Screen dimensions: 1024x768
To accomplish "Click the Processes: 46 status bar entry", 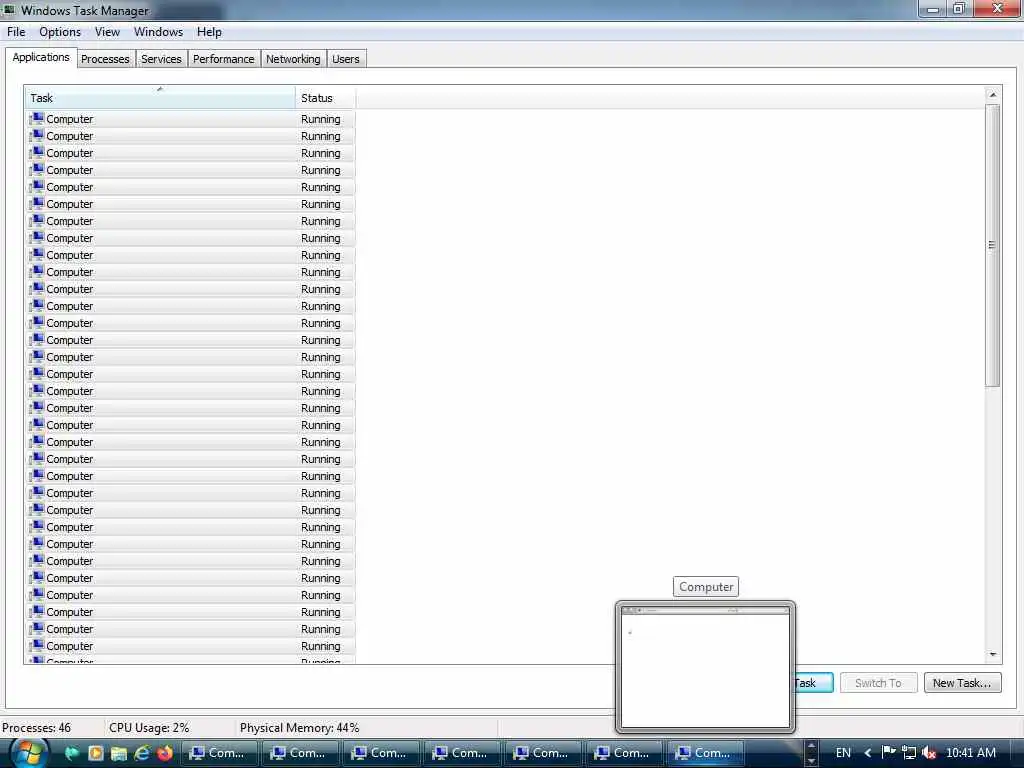I will point(37,728).
